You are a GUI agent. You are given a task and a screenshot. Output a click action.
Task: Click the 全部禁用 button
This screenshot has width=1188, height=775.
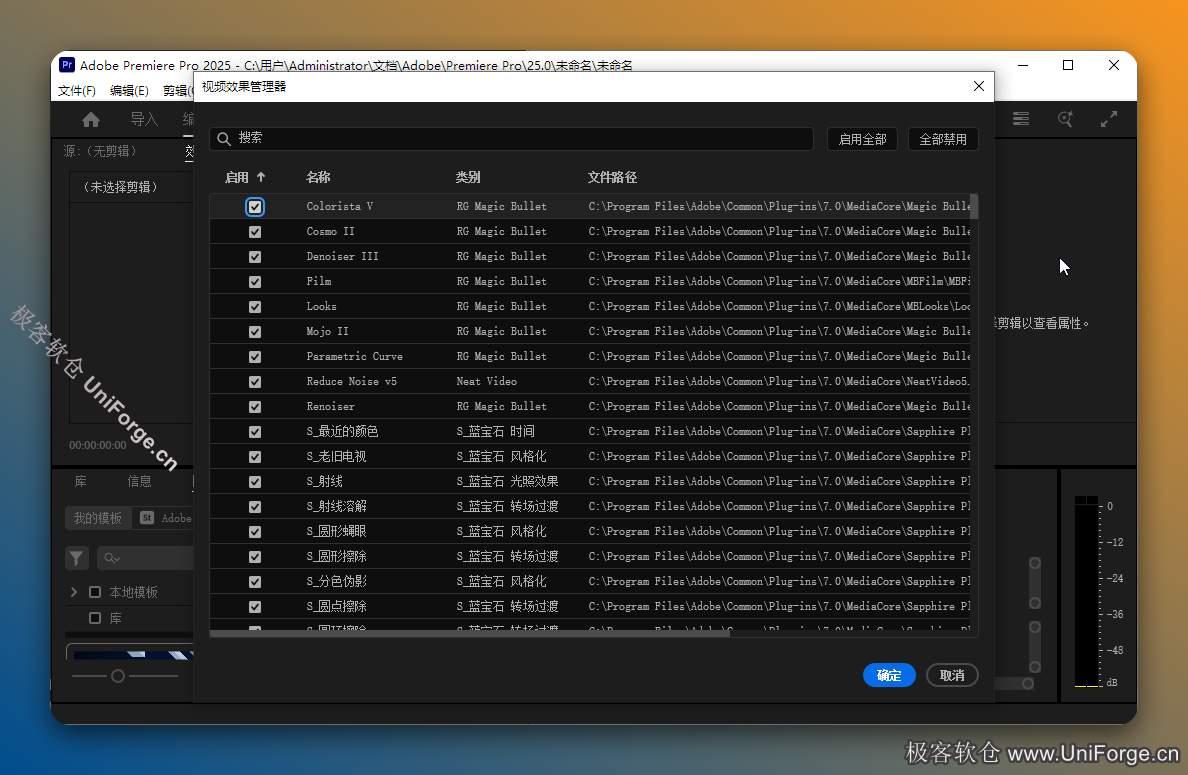(x=943, y=139)
